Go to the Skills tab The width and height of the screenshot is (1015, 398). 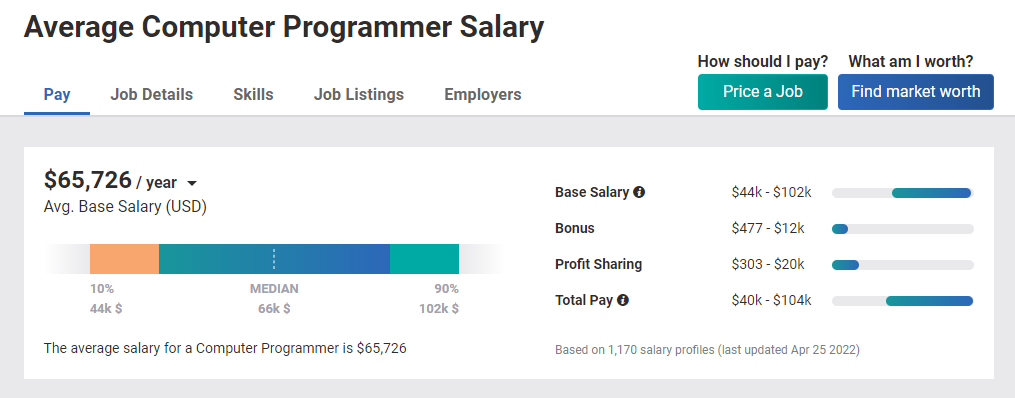[x=253, y=94]
